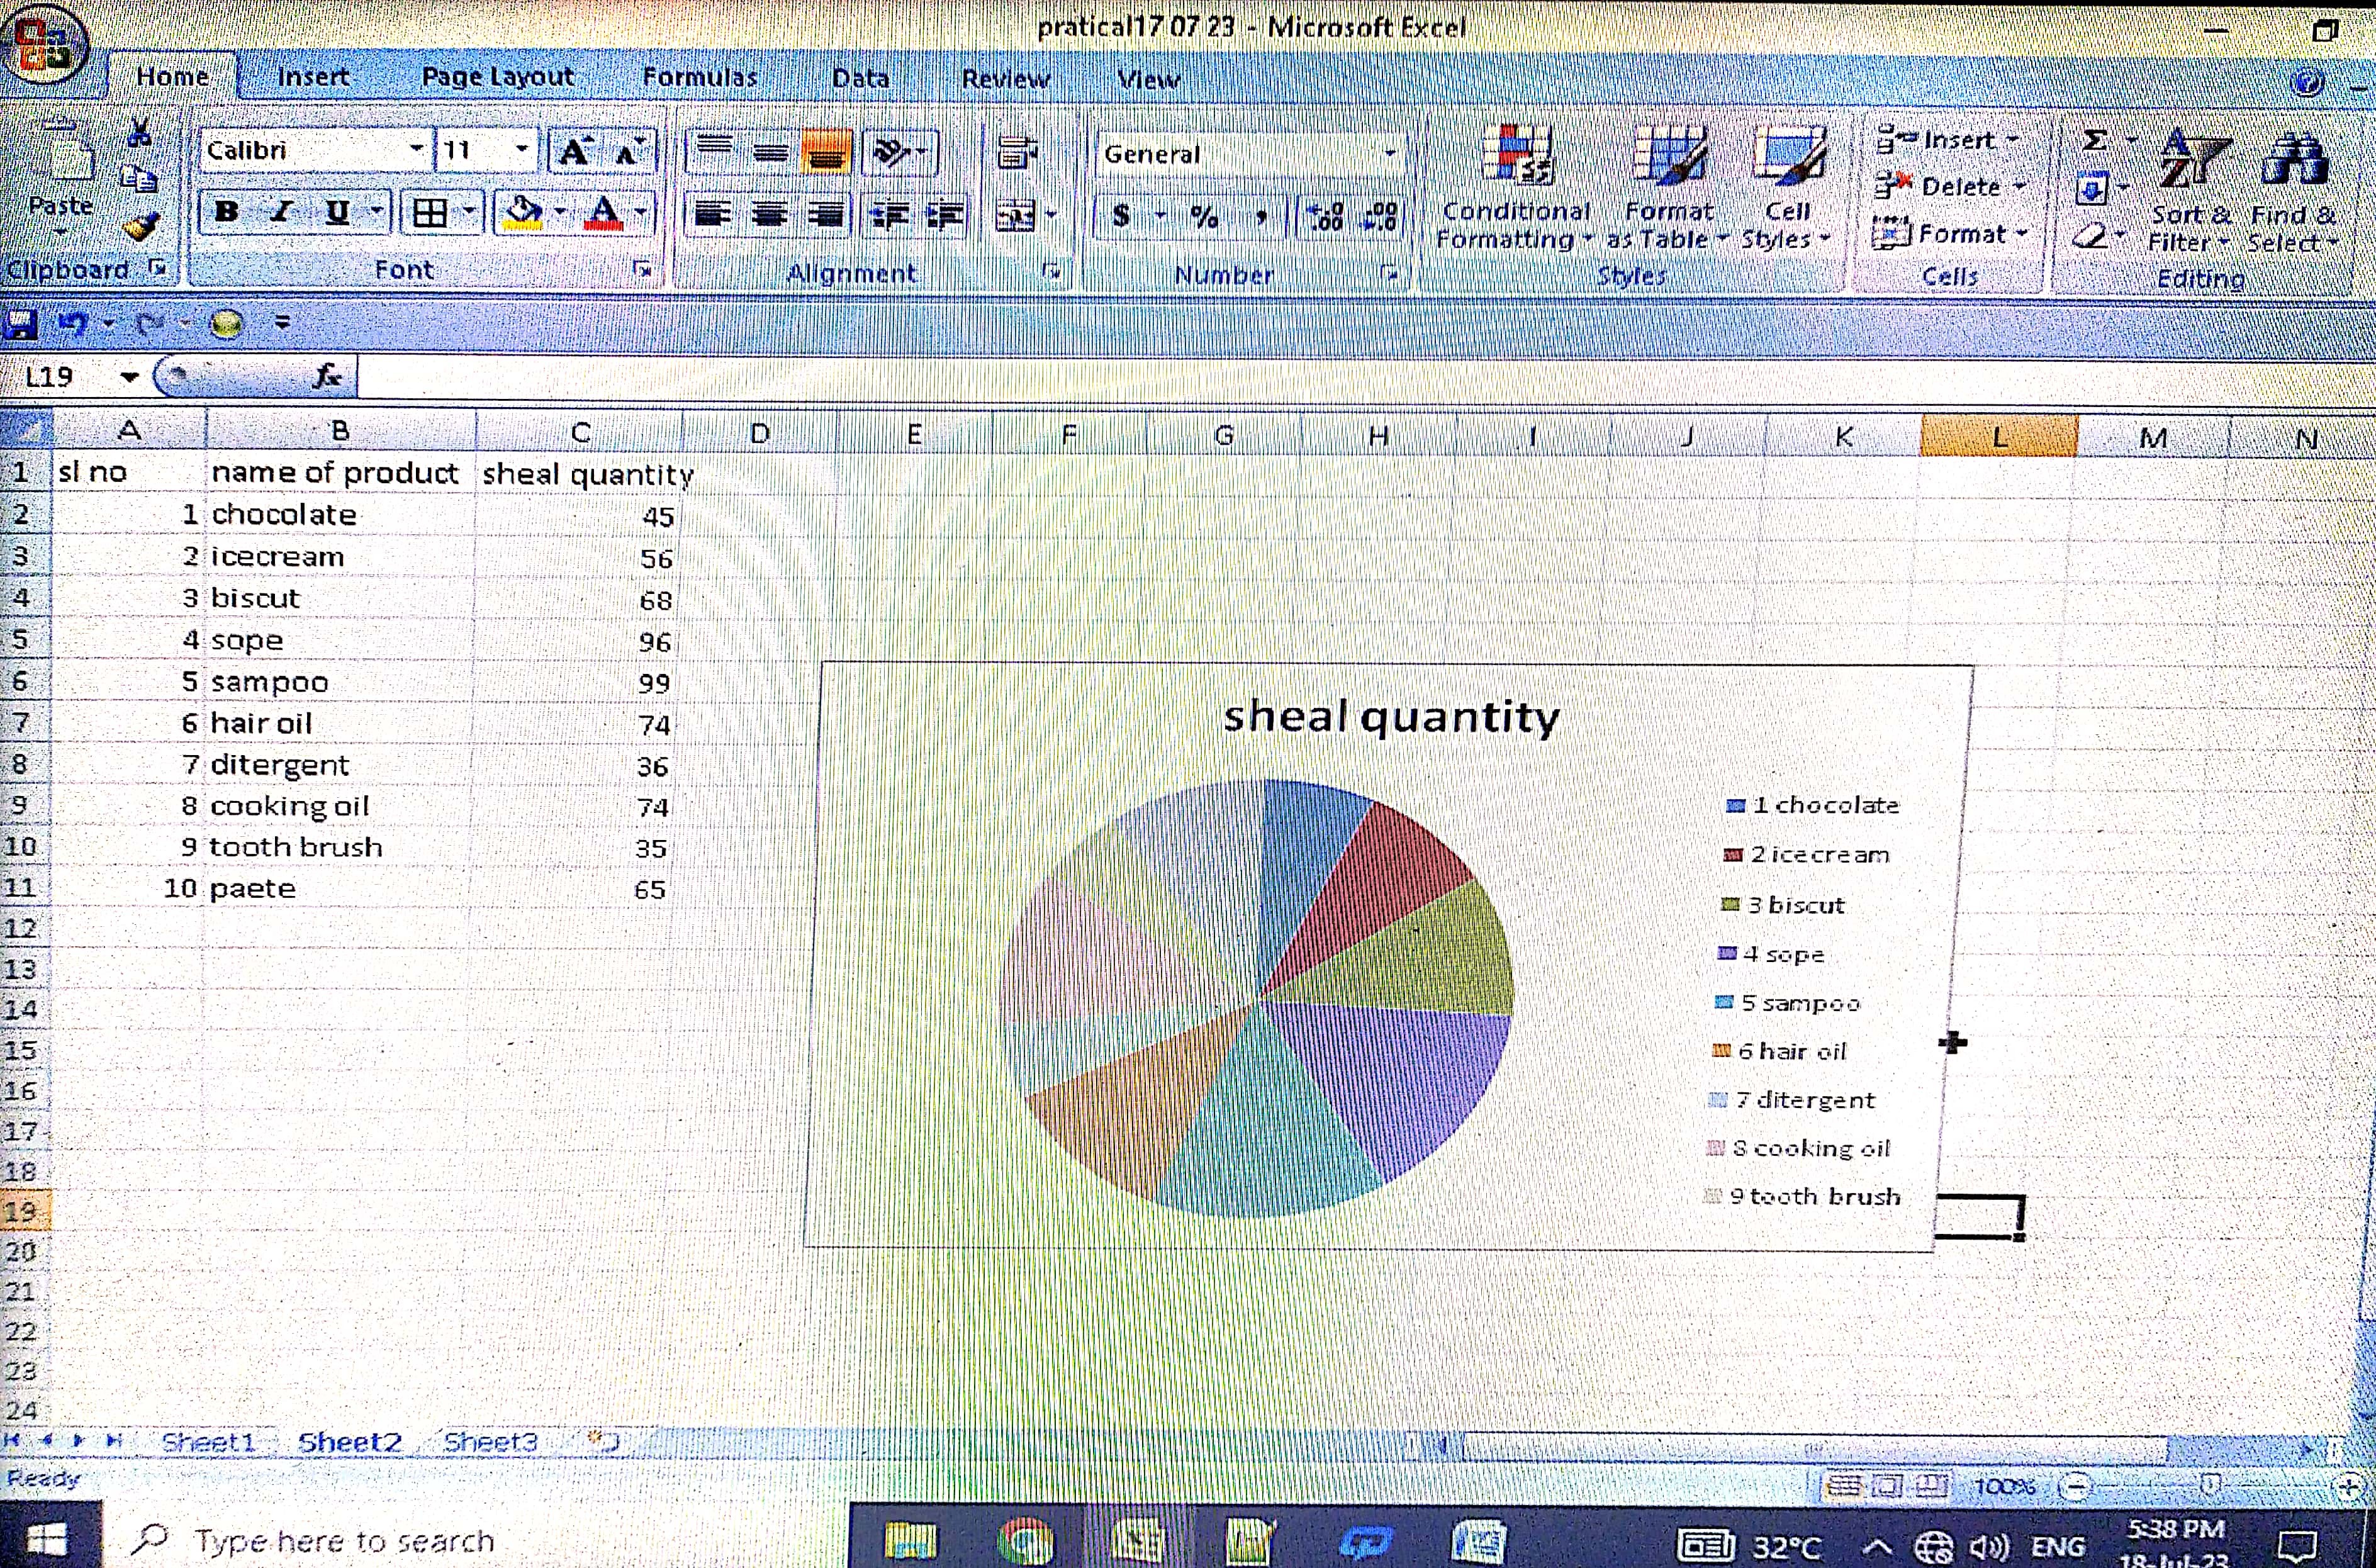The image size is (2376, 1568).
Task: Toggle Italic formatting button
Action: click(x=282, y=212)
